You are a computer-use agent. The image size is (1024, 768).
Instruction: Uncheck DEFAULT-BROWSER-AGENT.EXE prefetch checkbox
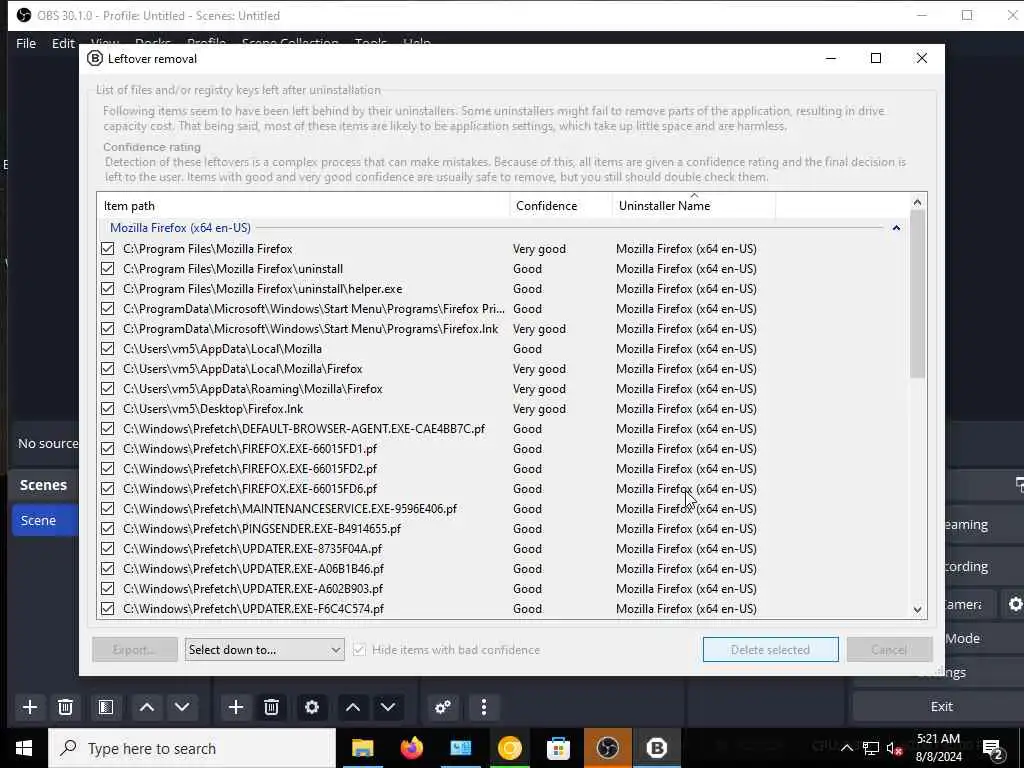108,429
